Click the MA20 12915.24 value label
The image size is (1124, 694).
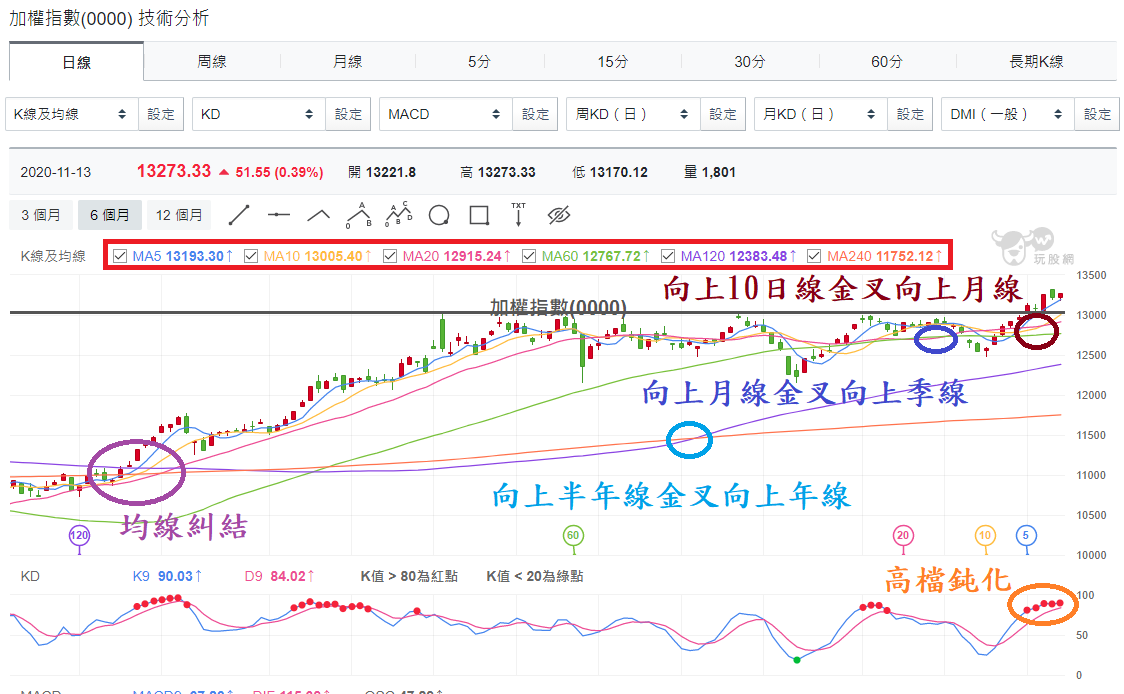click(x=457, y=256)
